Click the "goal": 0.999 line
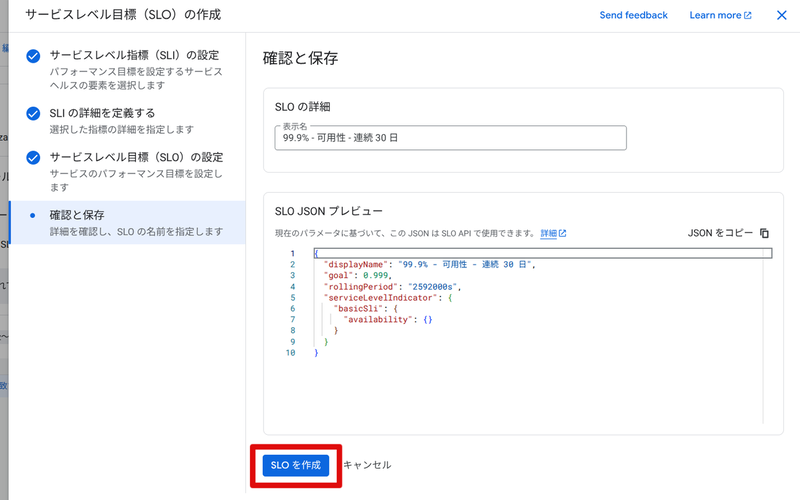Viewport: 800px width, 500px height. (x=358, y=276)
